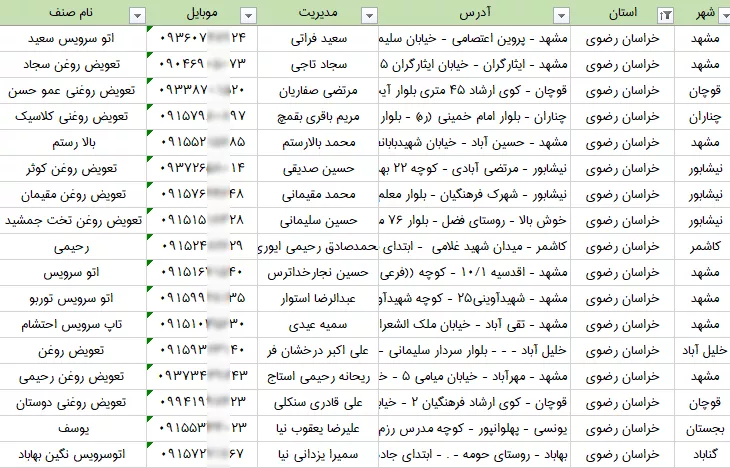Select manager cell حسین صدیقی
Viewport: 730px width, 468px height.
(318, 169)
